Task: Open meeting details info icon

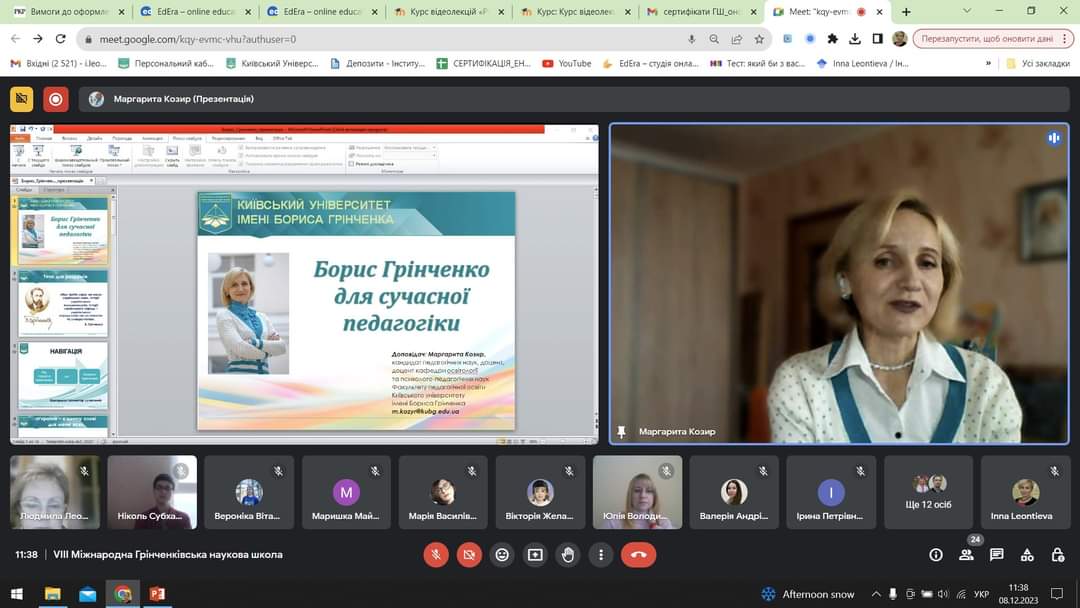Action: pos(936,554)
